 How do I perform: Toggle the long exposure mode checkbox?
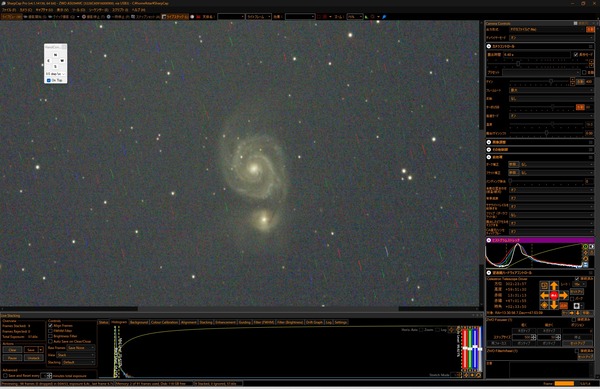576,54
